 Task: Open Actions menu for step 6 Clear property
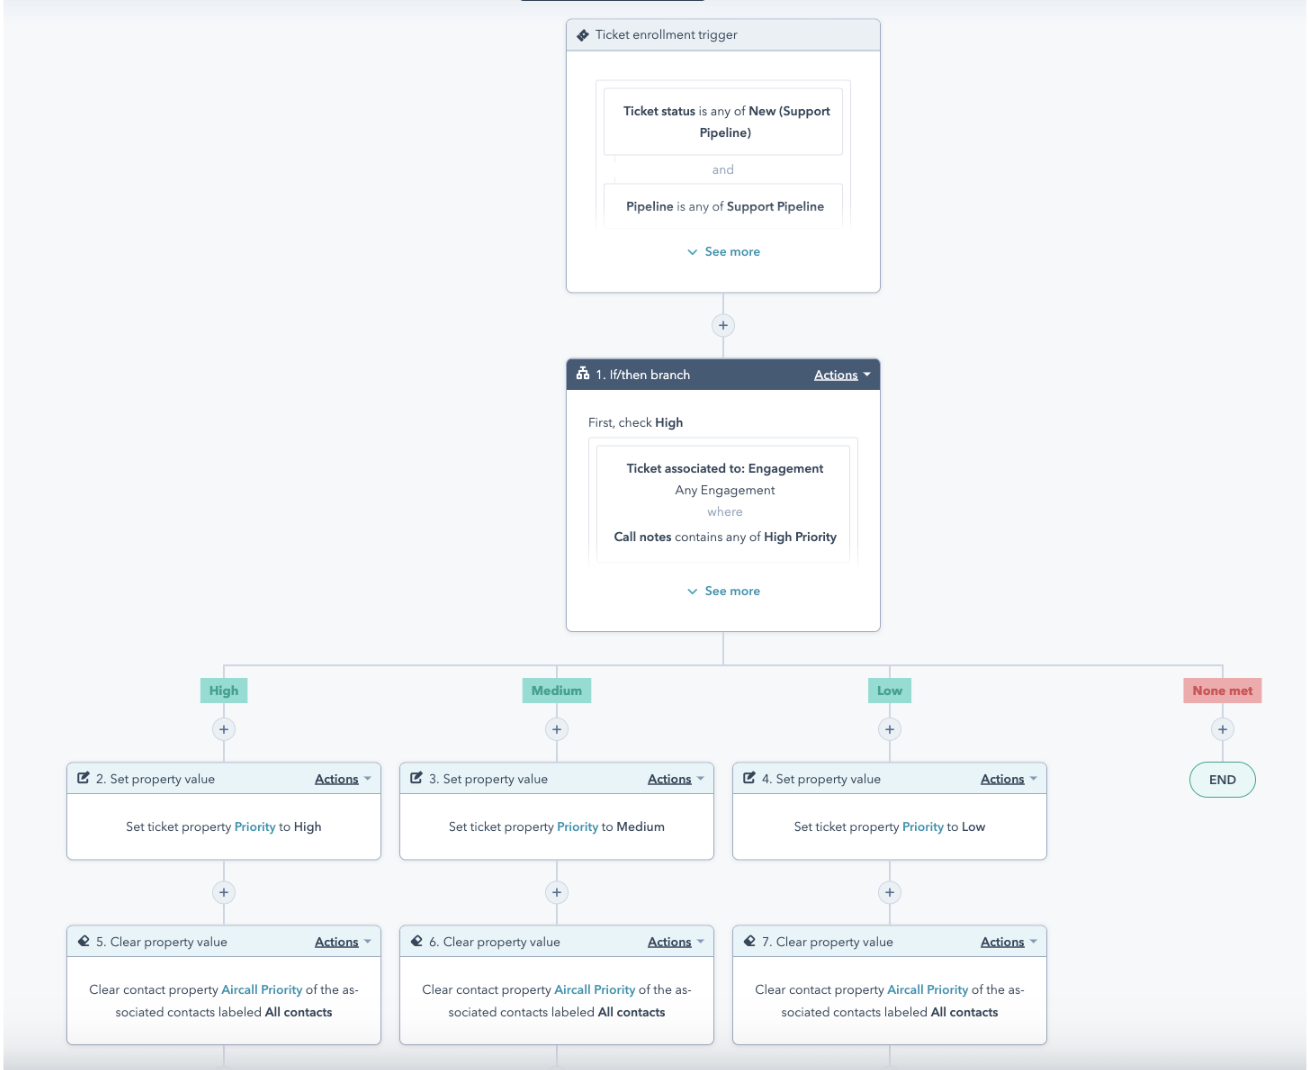(x=676, y=942)
